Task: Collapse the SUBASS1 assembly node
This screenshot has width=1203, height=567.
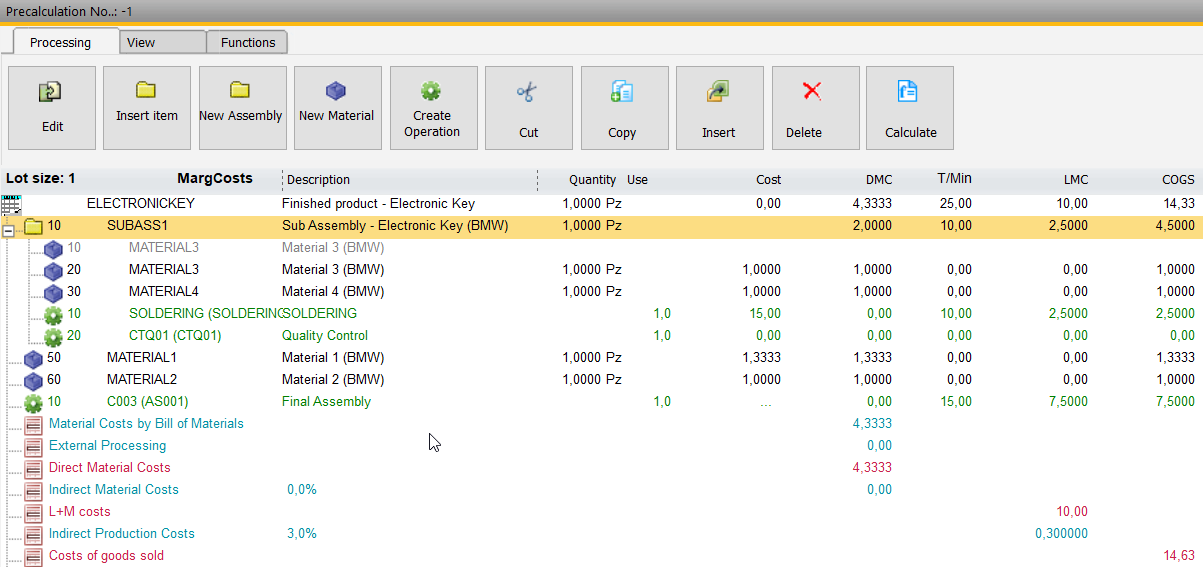Action: (9, 232)
